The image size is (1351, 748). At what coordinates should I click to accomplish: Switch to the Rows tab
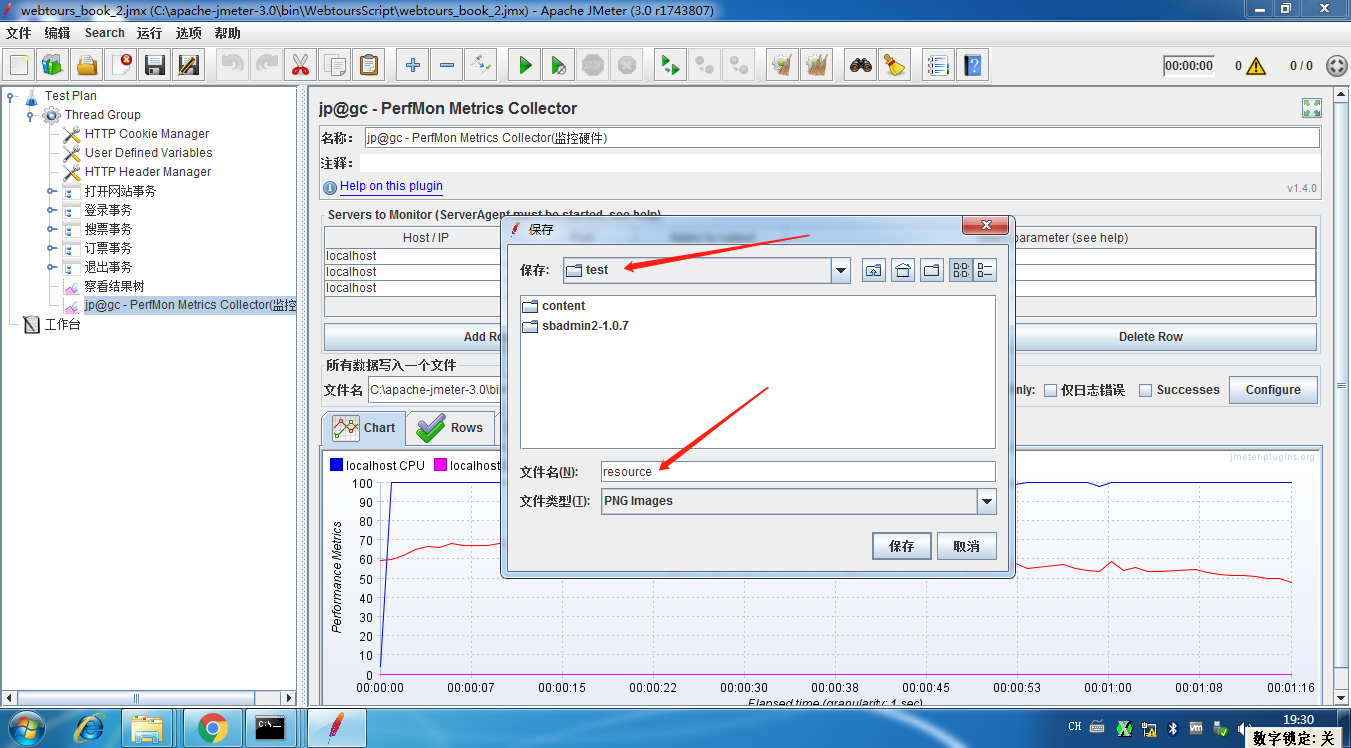[x=451, y=428]
